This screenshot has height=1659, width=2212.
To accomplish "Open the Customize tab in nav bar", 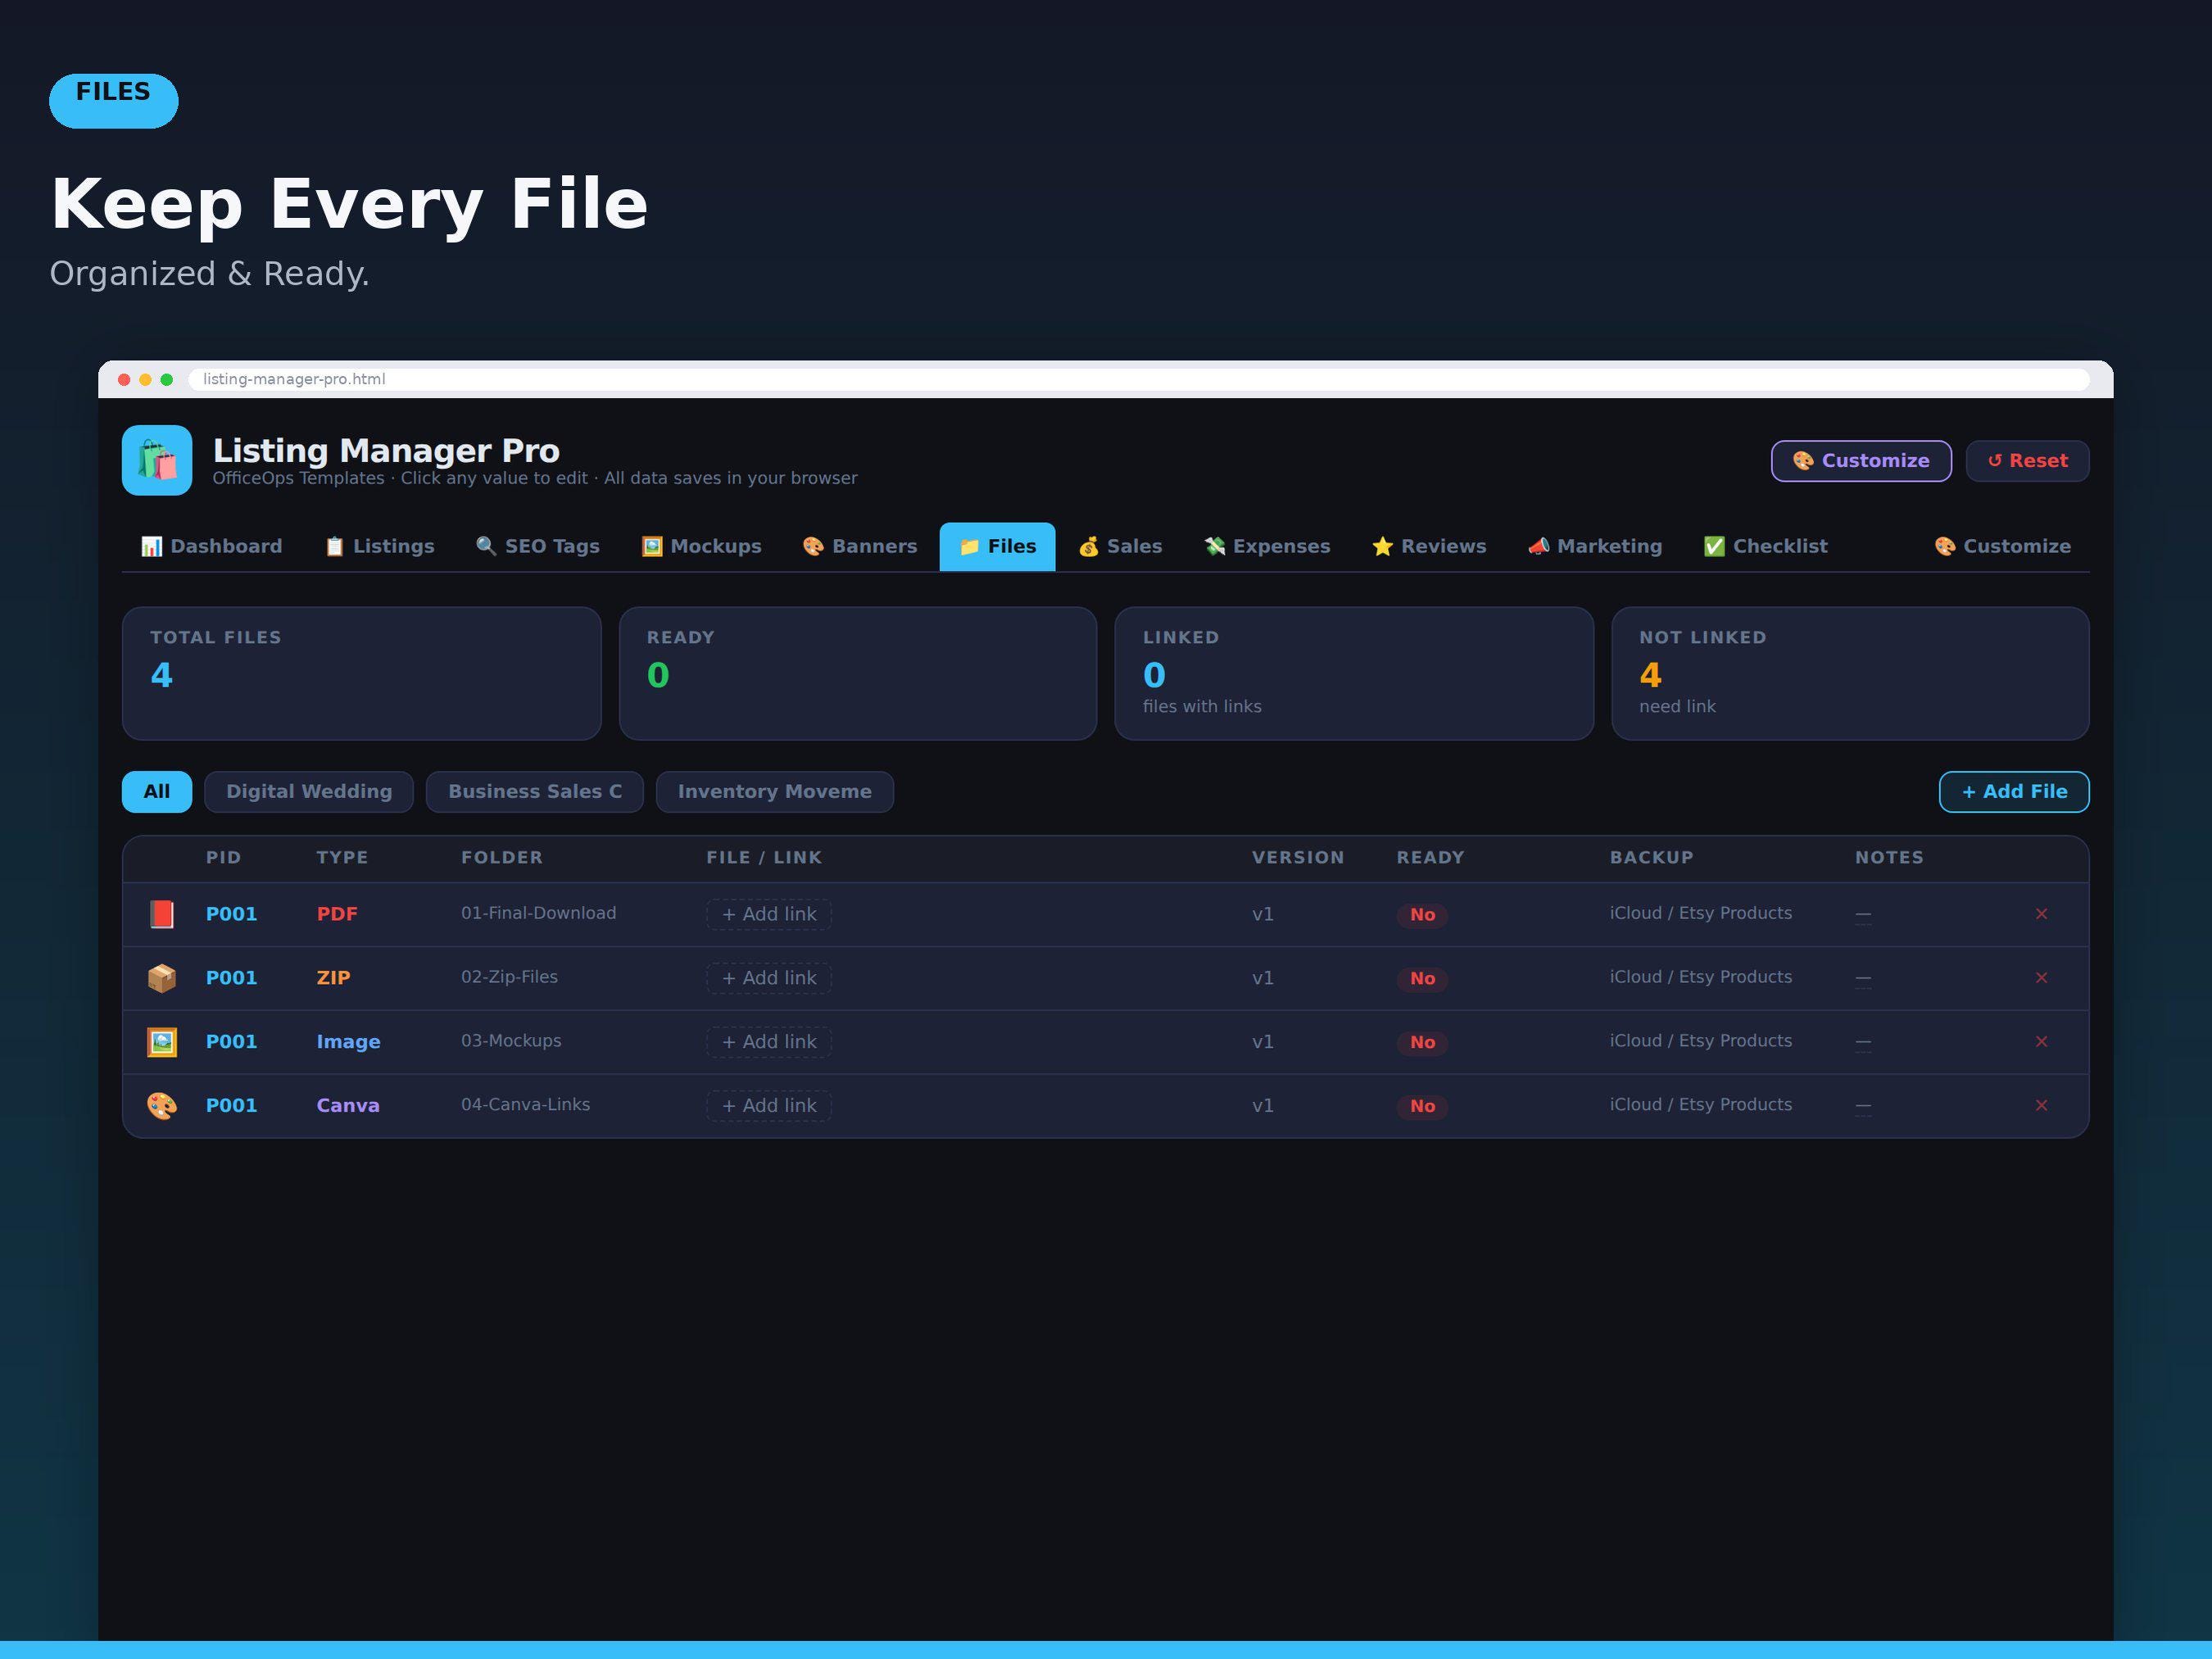I will tap(2002, 546).
